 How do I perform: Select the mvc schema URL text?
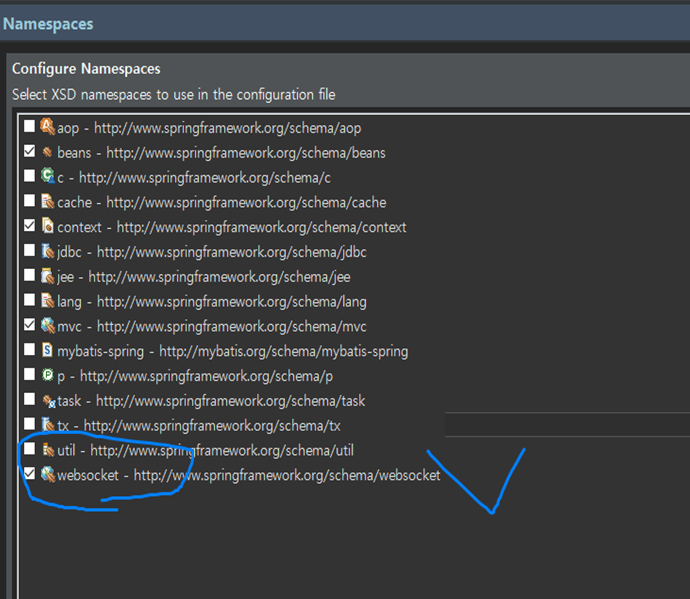231,327
